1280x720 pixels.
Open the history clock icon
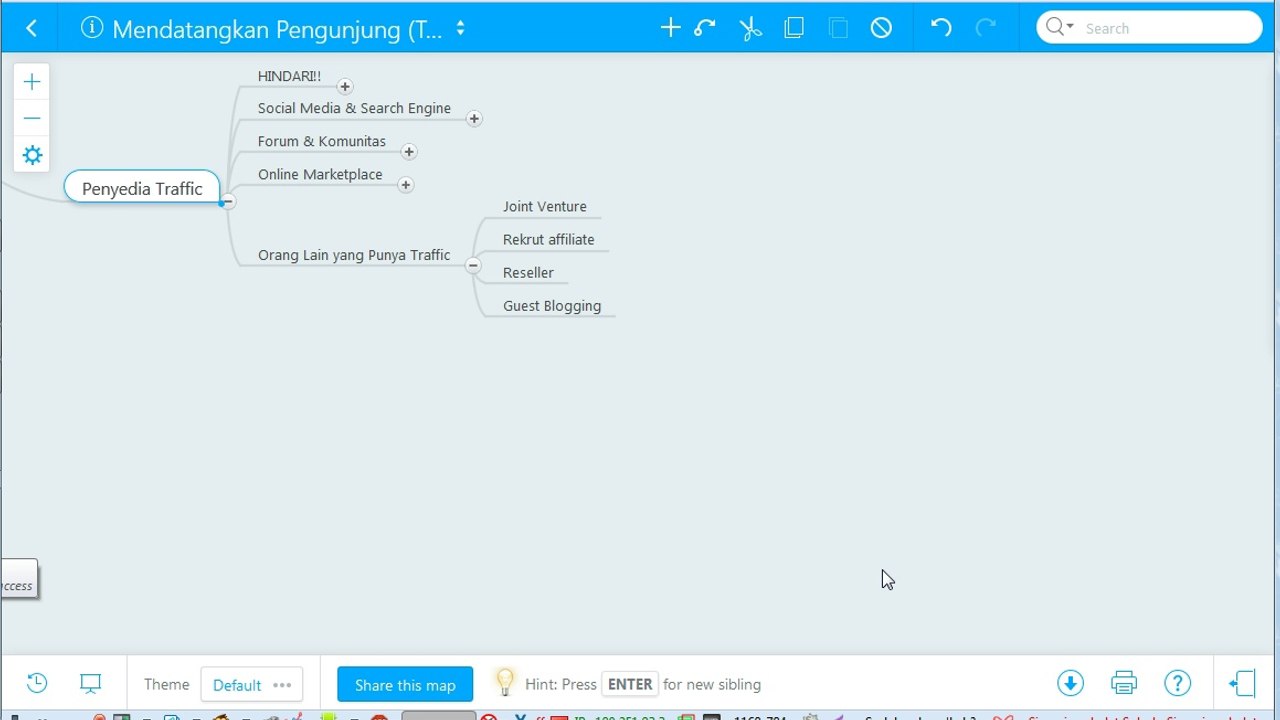(x=37, y=683)
